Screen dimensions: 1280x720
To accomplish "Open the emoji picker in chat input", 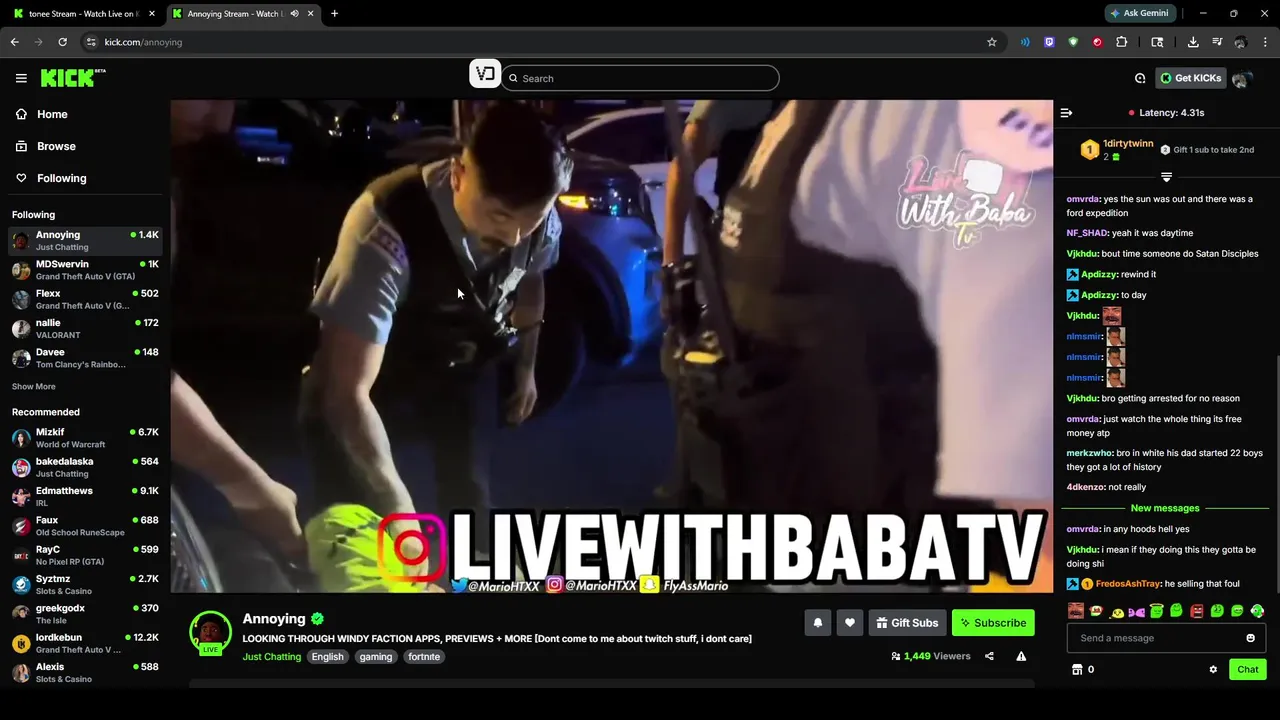I will [x=1250, y=638].
